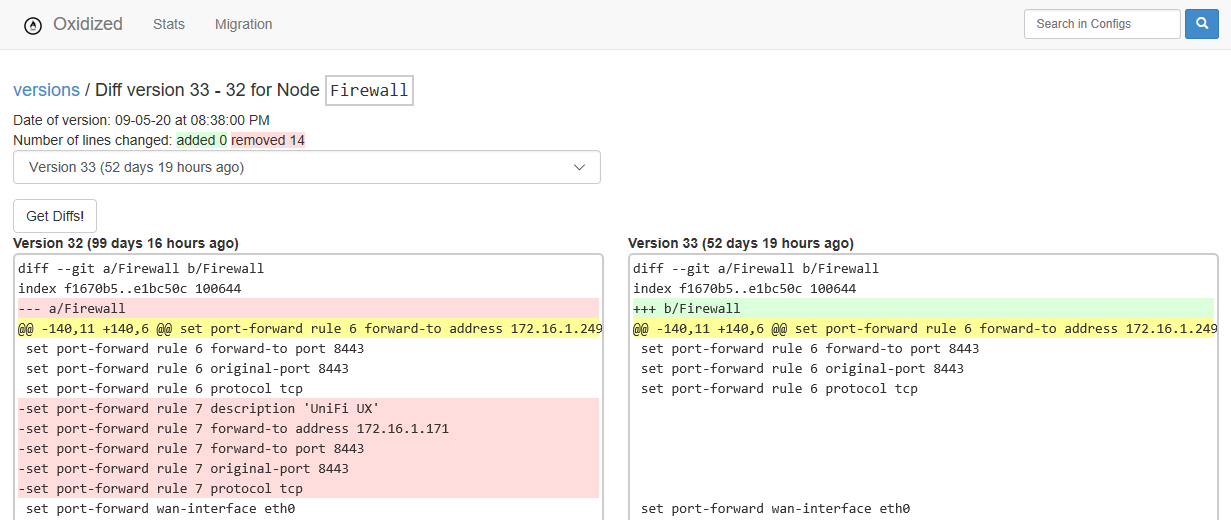Image resolution: width=1231 pixels, height=520 pixels.
Task: Click the yellow hunk header in Version 32
Action: coord(308,328)
